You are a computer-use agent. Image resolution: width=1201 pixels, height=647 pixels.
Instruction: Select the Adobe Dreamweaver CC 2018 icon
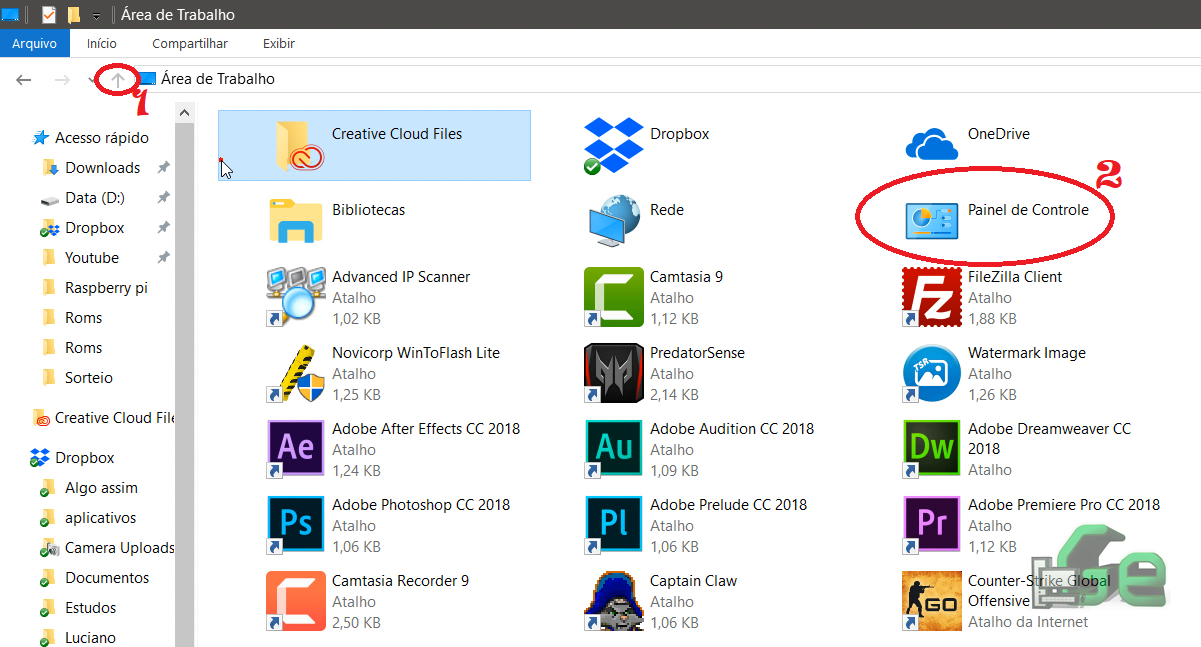(932, 449)
